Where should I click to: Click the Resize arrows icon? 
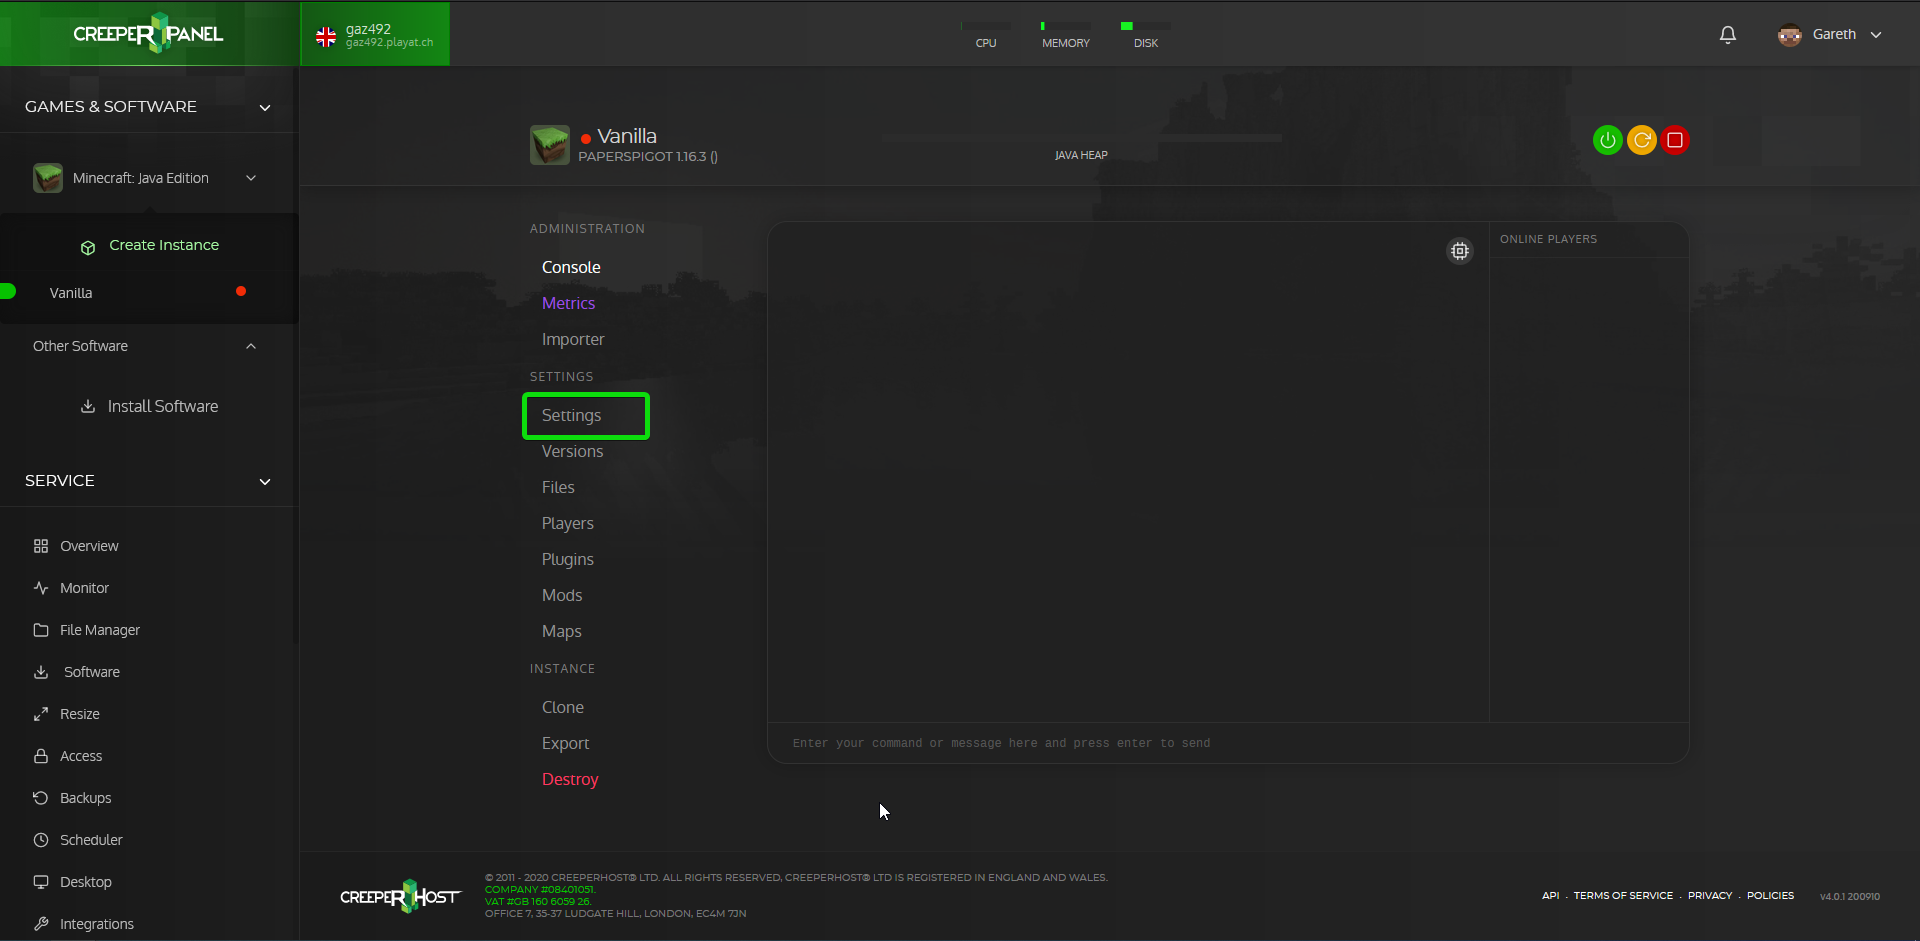click(x=41, y=714)
